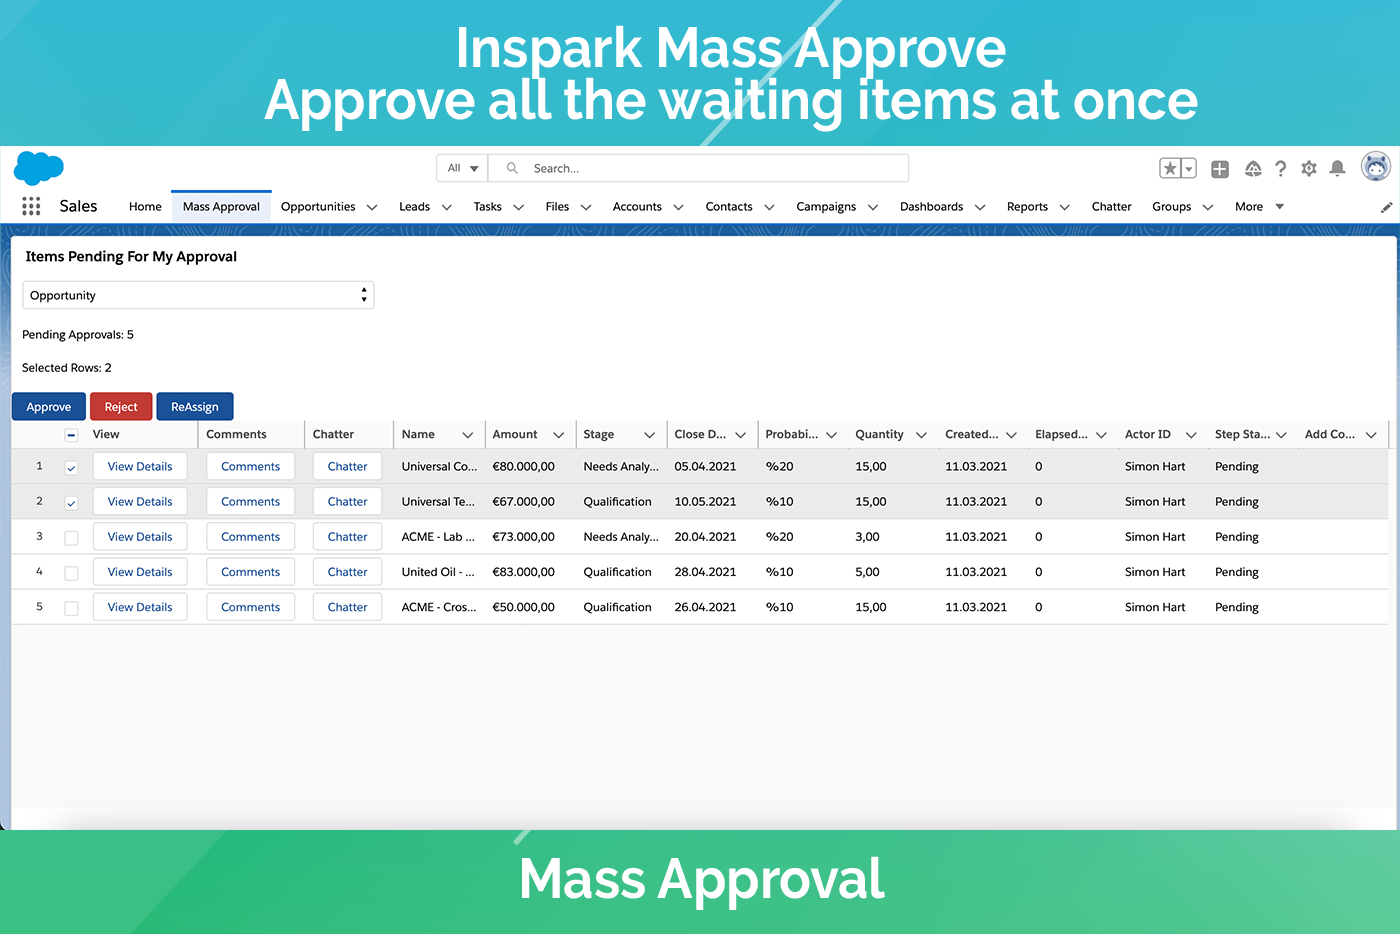Click the Help question mark icon
Image resolution: width=1400 pixels, height=934 pixels.
click(x=1281, y=169)
